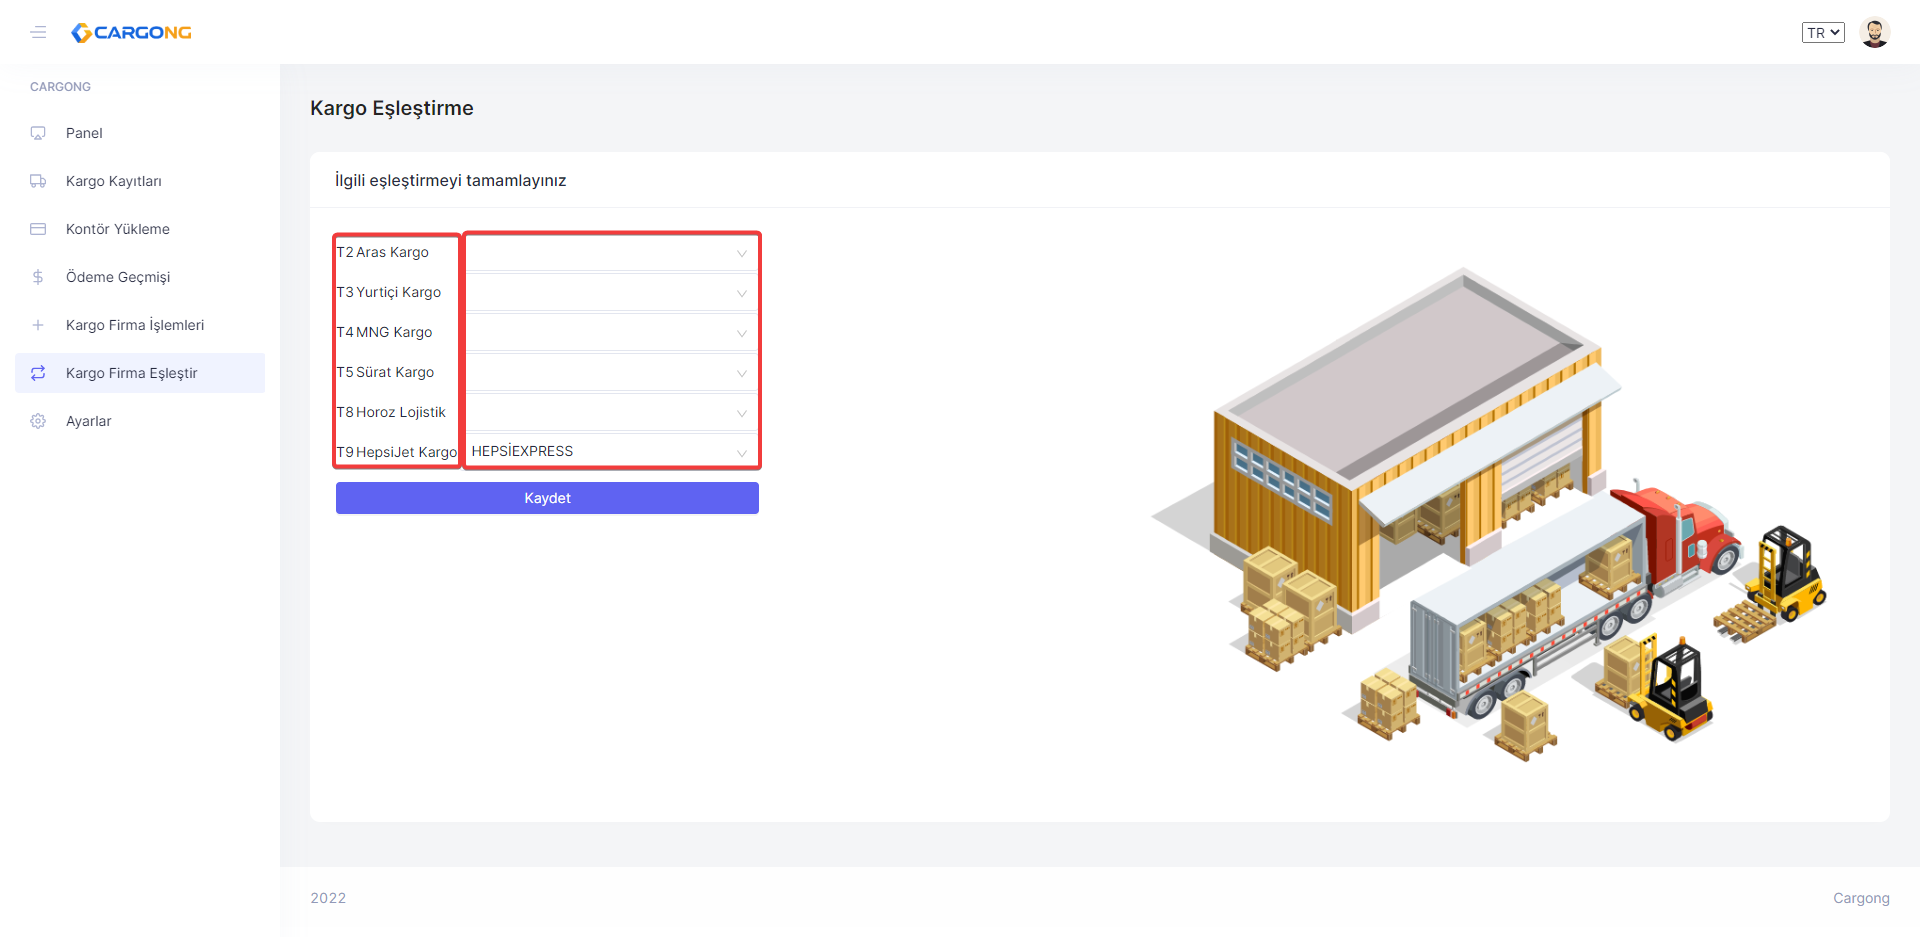1920x937 pixels.
Task: Click the CargoNG logo
Action: [131, 33]
